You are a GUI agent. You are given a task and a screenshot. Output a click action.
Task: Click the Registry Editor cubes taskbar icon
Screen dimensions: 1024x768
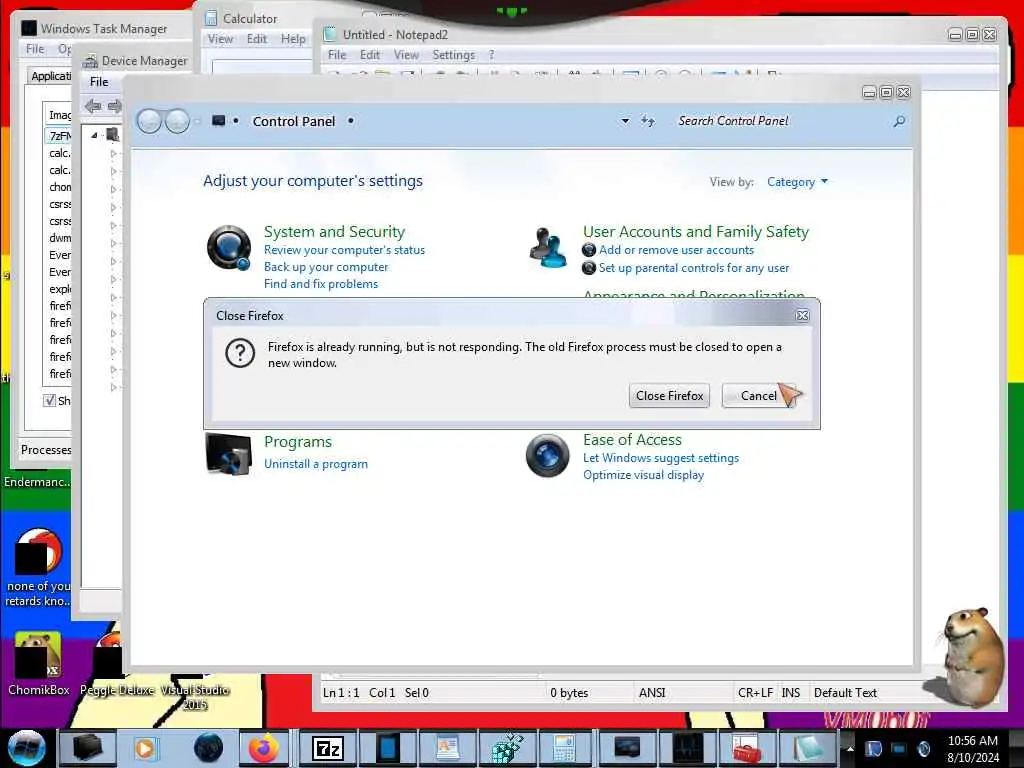coord(507,748)
